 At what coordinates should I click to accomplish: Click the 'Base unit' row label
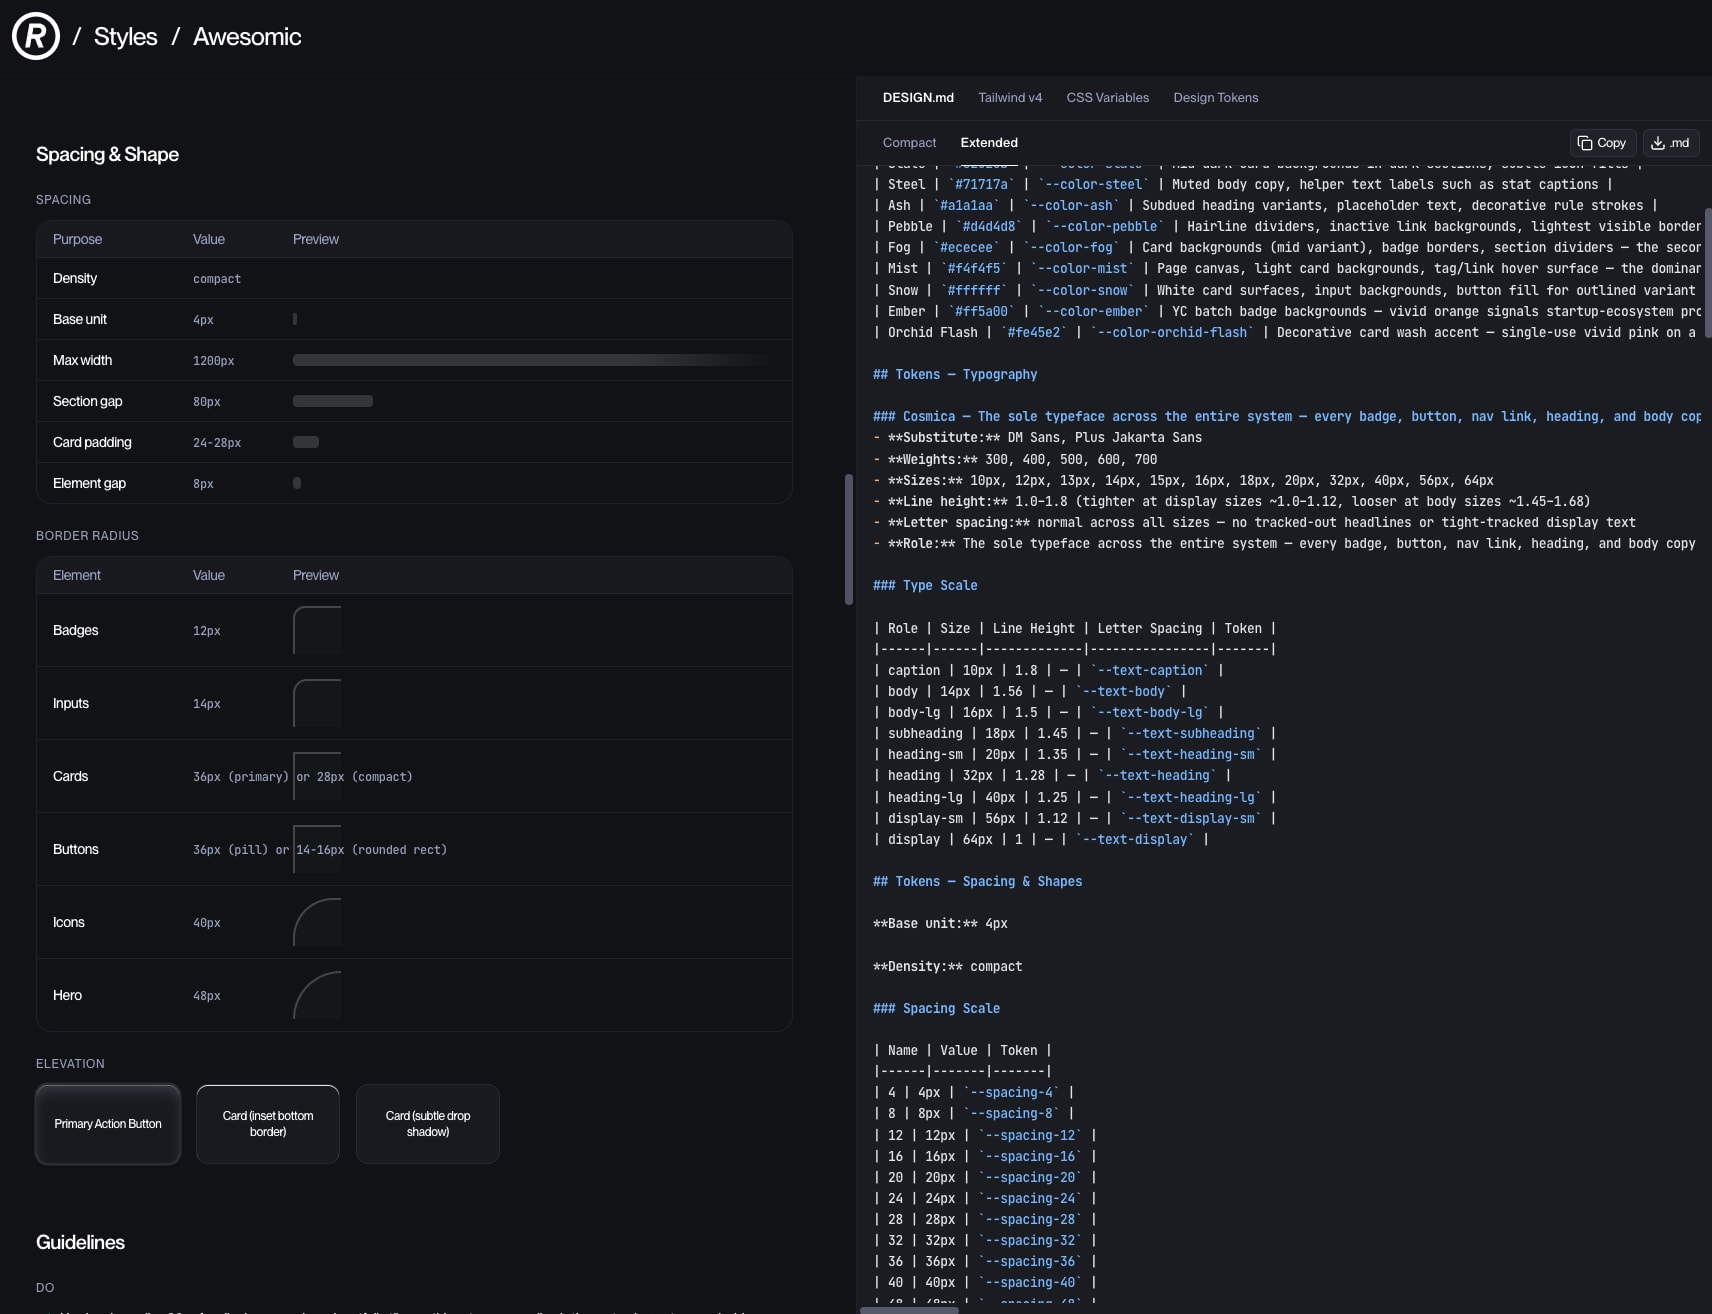click(80, 319)
